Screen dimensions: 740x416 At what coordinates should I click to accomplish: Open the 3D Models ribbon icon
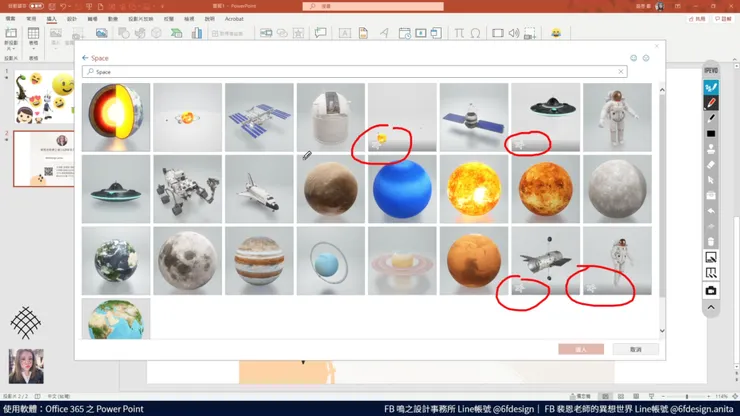point(156,33)
